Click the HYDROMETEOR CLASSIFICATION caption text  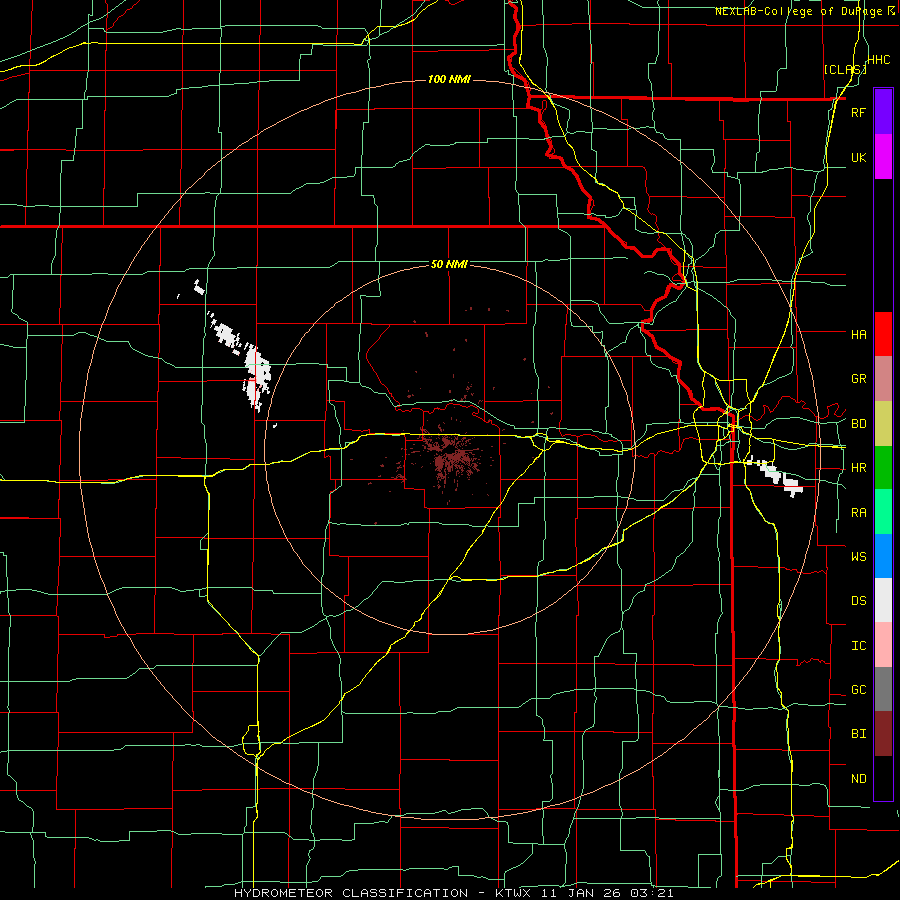(x=351, y=893)
